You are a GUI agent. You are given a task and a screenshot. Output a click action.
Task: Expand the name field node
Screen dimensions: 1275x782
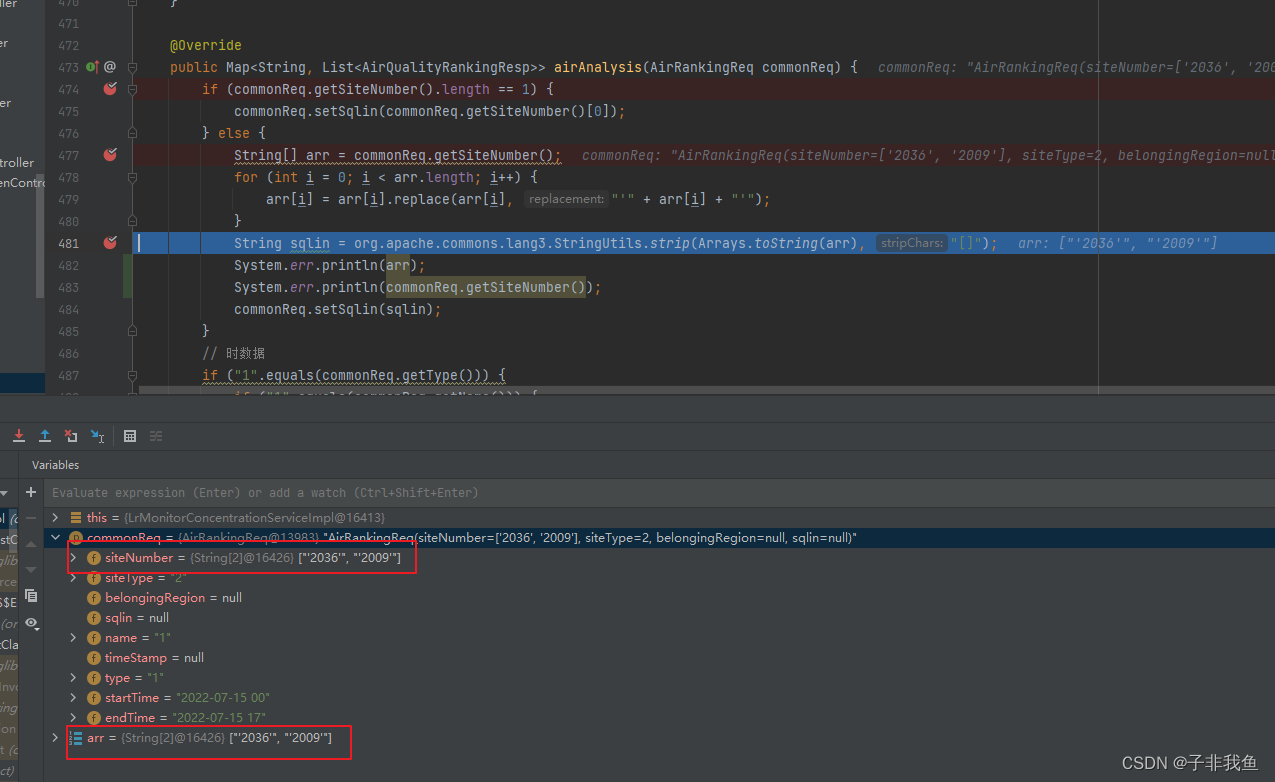point(74,638)
